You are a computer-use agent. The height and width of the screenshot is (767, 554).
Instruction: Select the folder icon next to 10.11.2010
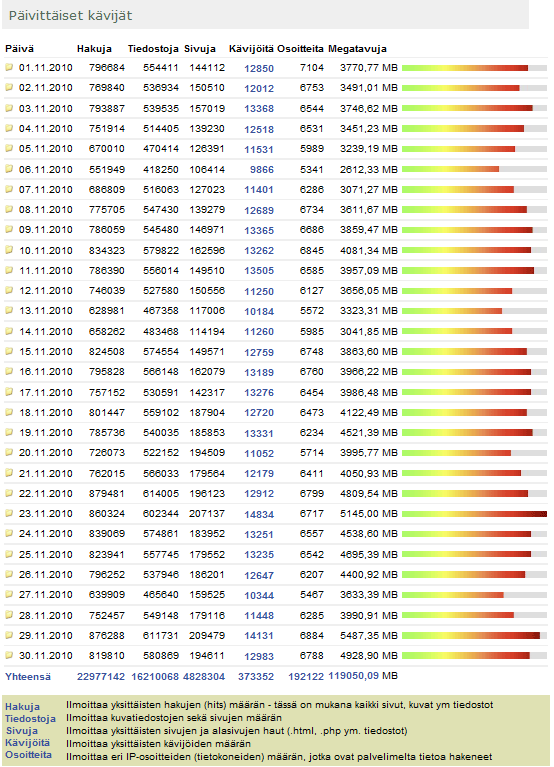point(9,249)
